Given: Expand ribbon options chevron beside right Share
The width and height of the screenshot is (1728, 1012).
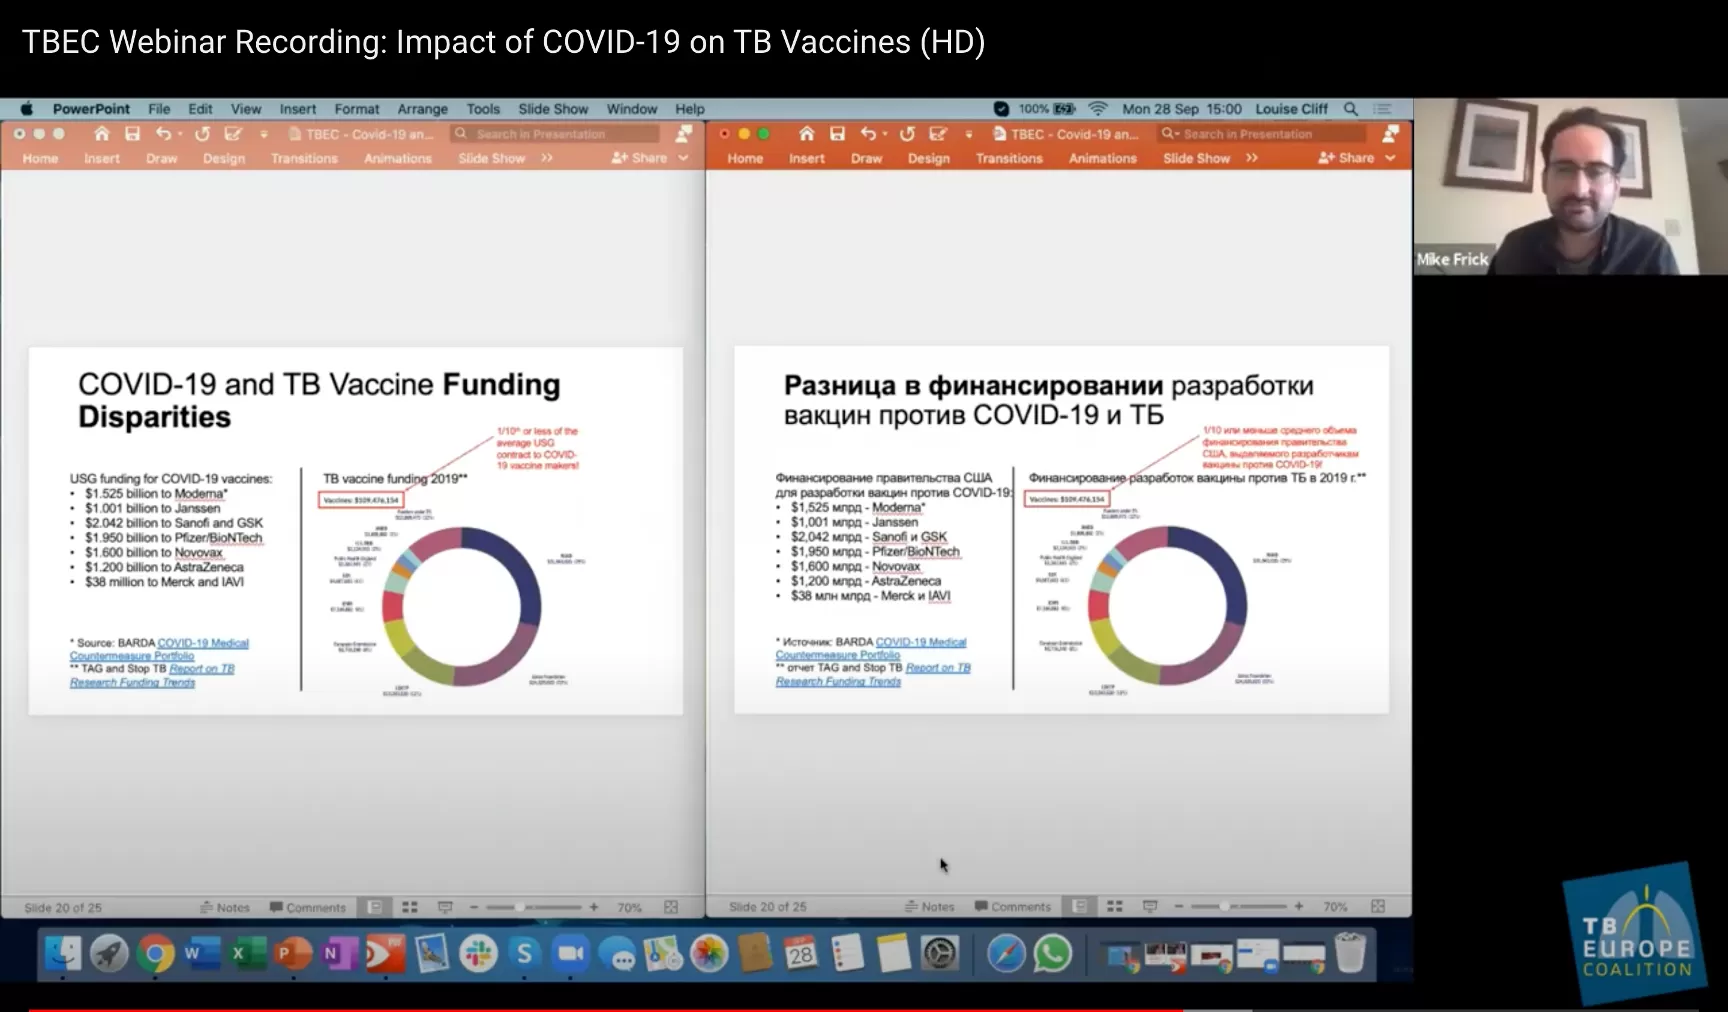Looking at the screenshot, I should point(1390,158).
